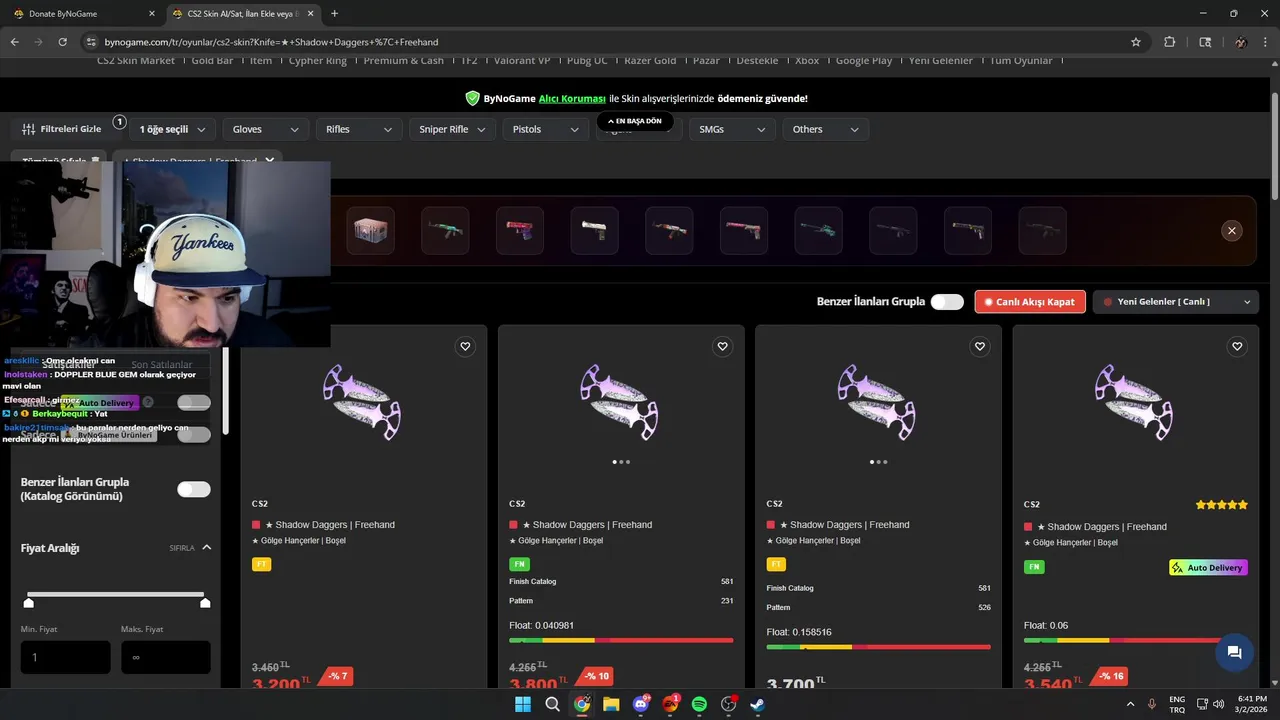Open SMGs filter dropdown

click(732, 129)
